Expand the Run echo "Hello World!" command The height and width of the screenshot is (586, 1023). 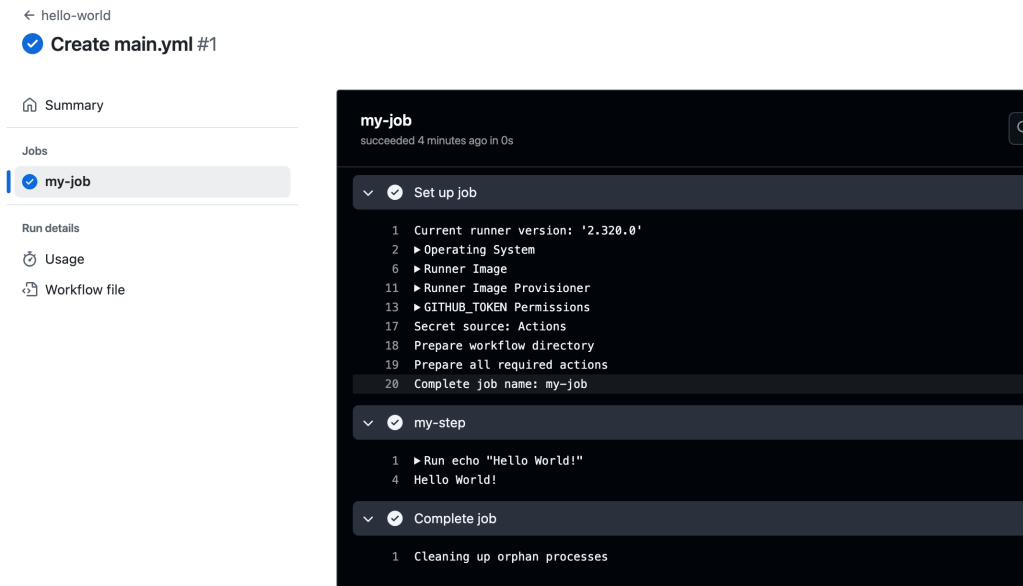(417, 461)
